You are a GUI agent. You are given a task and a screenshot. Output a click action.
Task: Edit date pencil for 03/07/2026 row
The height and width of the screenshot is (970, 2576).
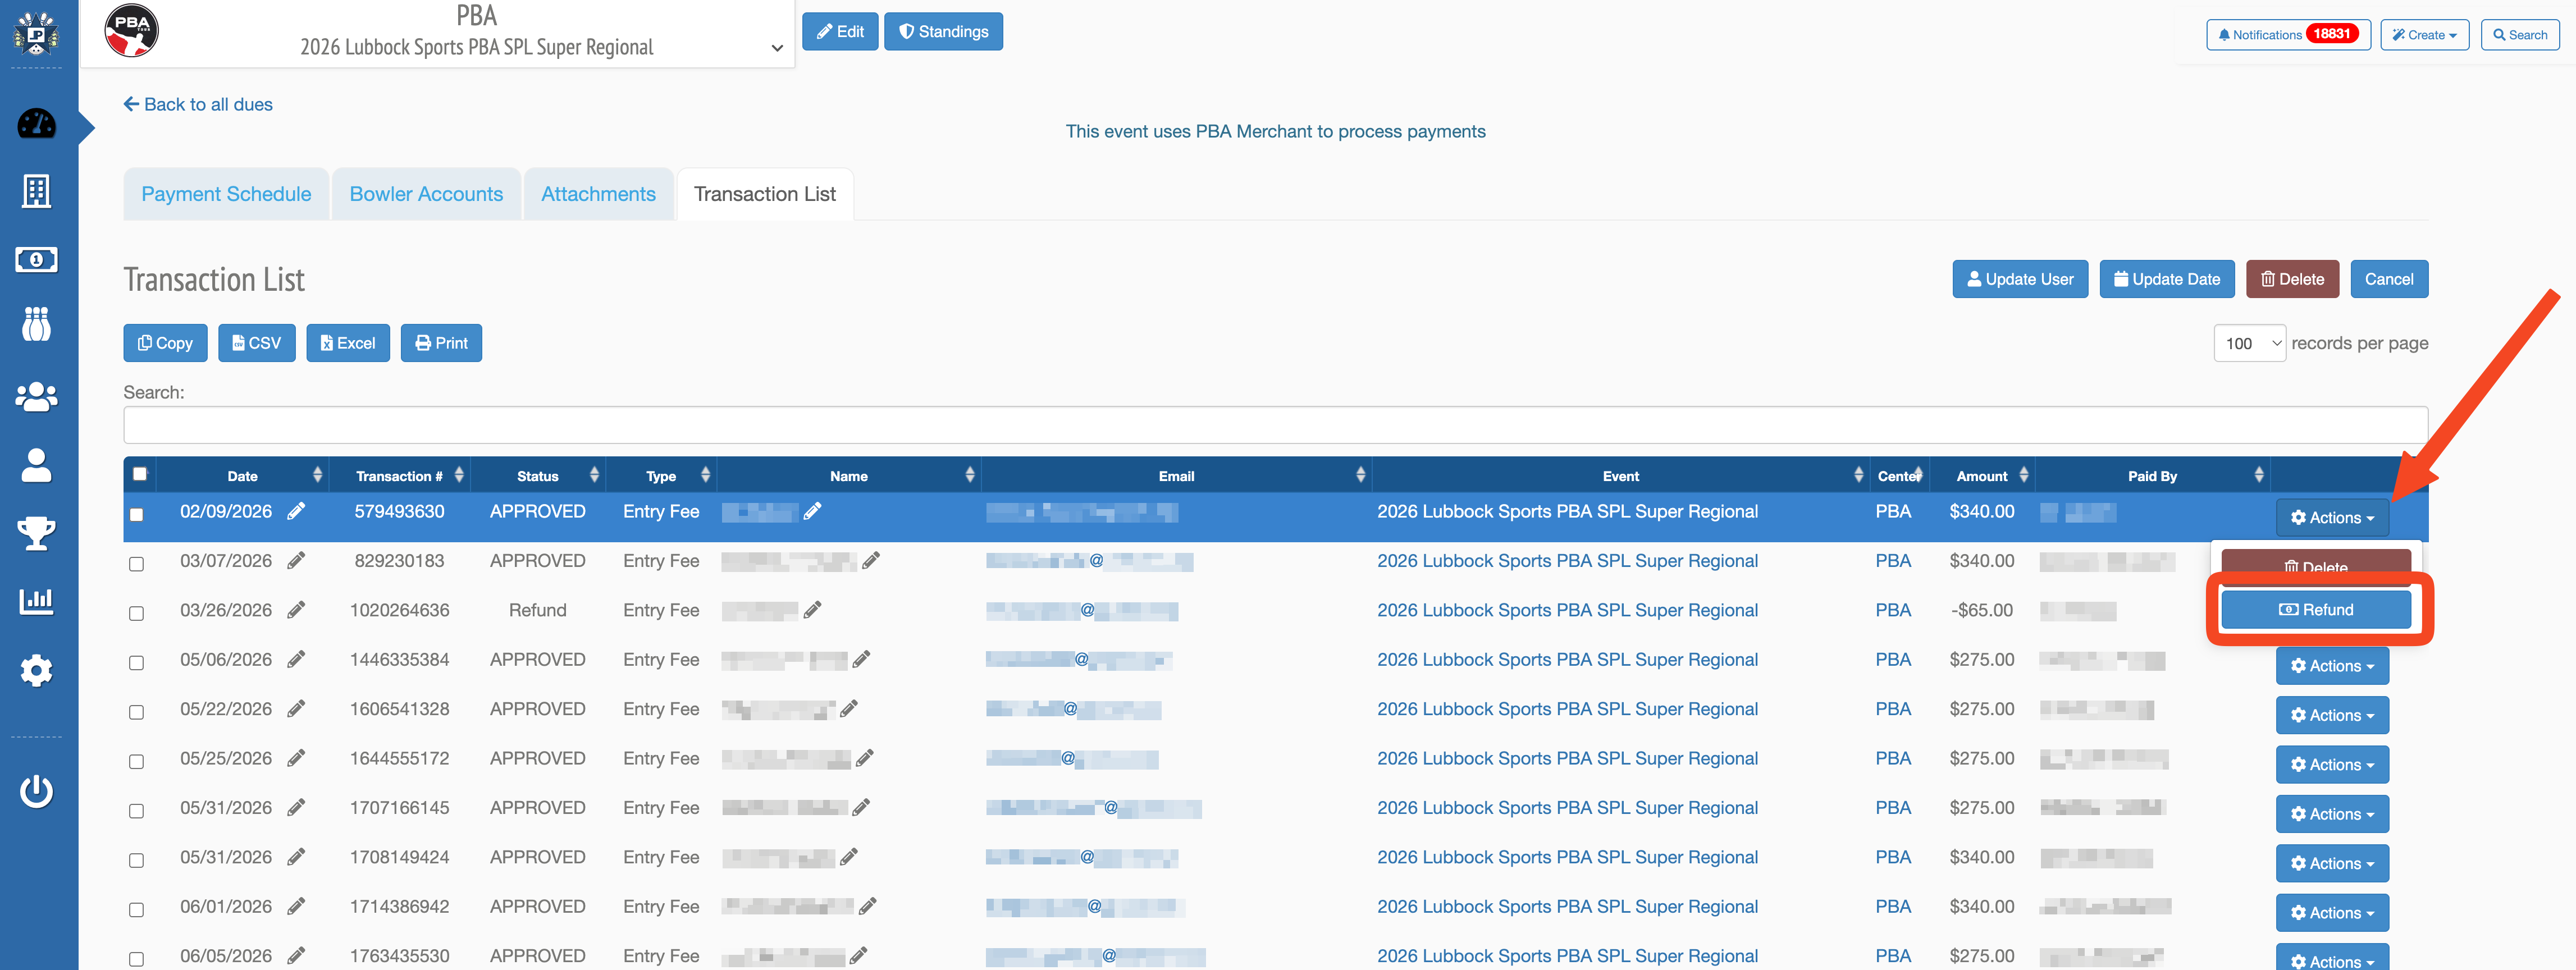click(296, 561)
